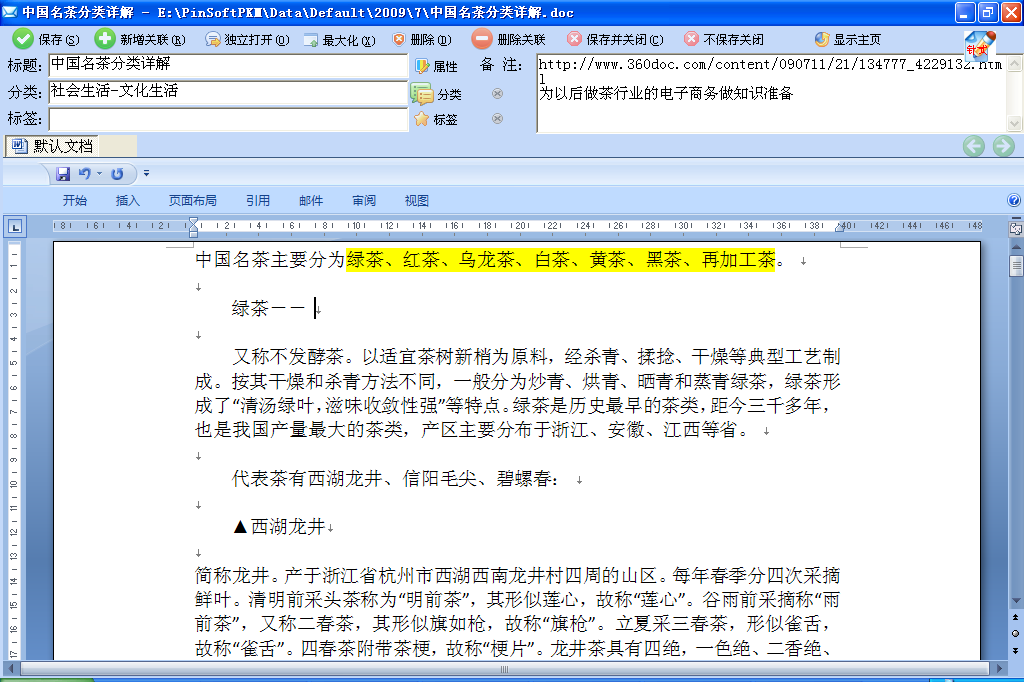Click the 删除关联 red minus icon

(482, 39)
